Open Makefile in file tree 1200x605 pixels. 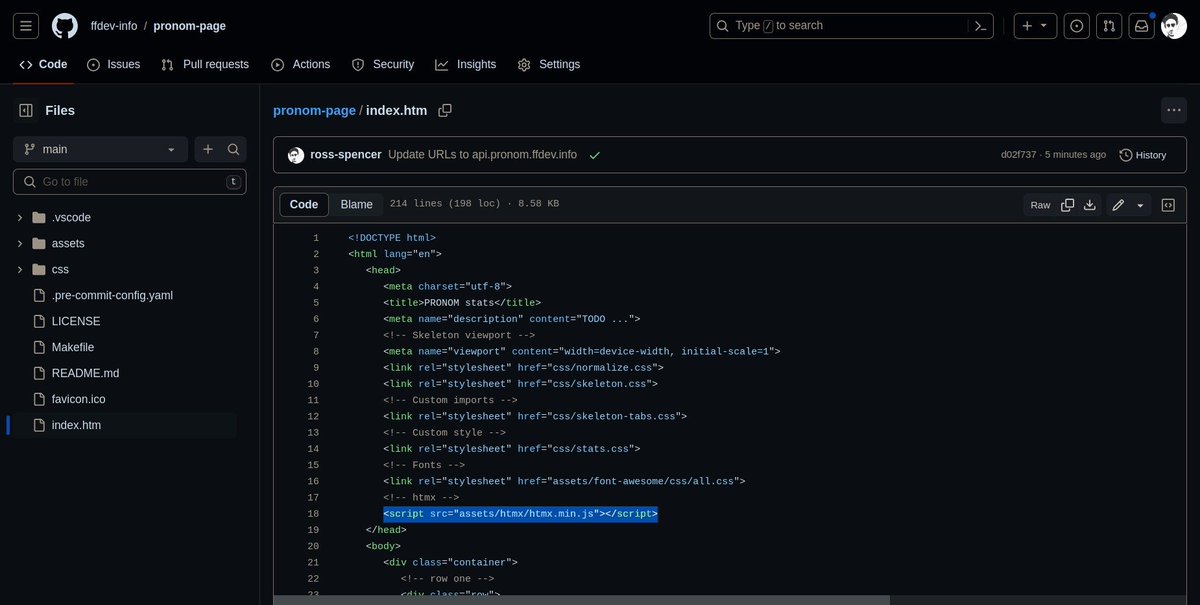[x=73, y=347]
